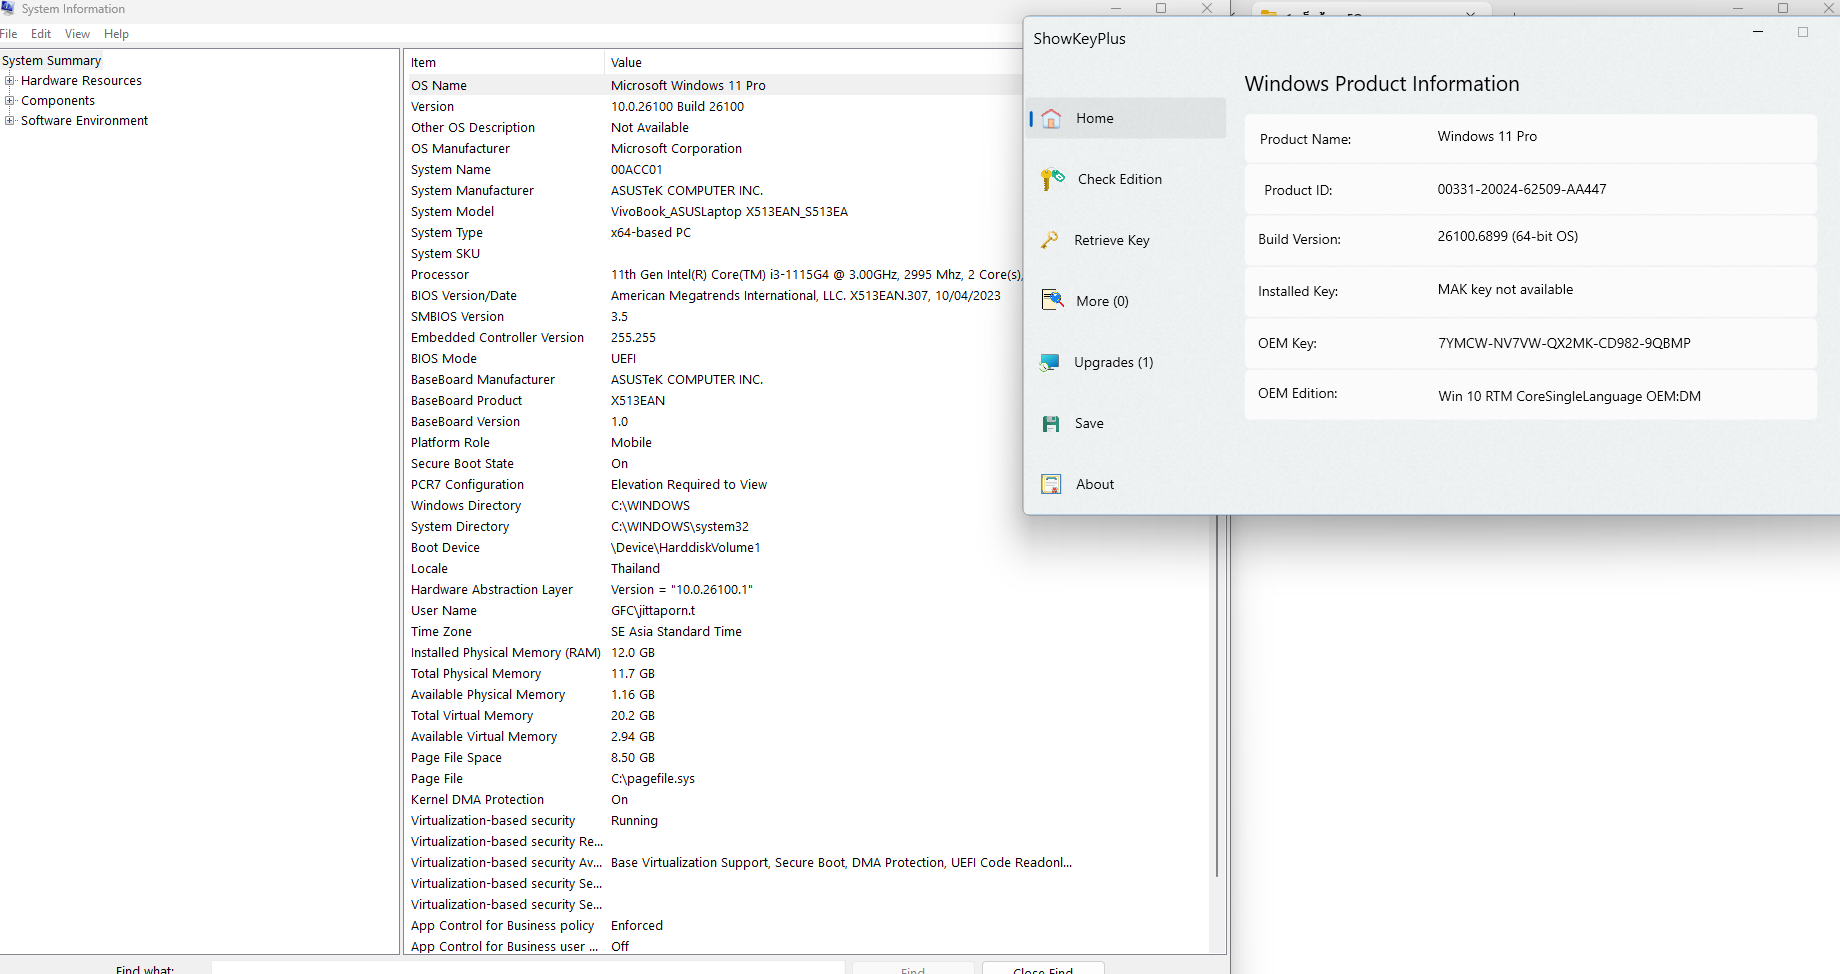Screen dimensions: 1840x974
Task: Click the Save floppy disk icon
Action: pyautogui.click(x=1051, y=424)
